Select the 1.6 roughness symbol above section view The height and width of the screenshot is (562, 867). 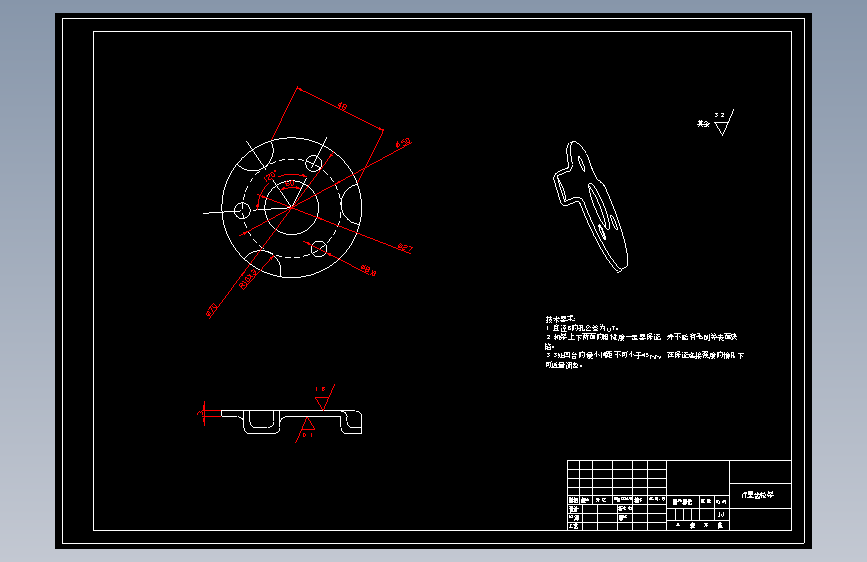323,398
